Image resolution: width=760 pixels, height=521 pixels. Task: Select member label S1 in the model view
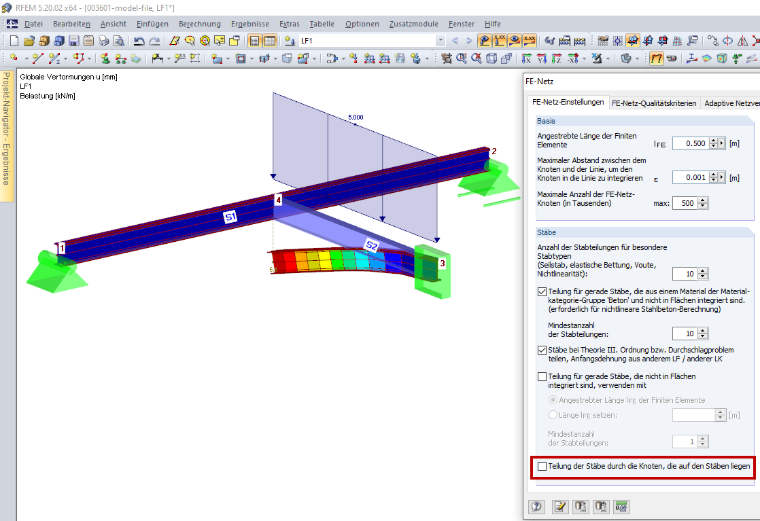tap(230, 217)
